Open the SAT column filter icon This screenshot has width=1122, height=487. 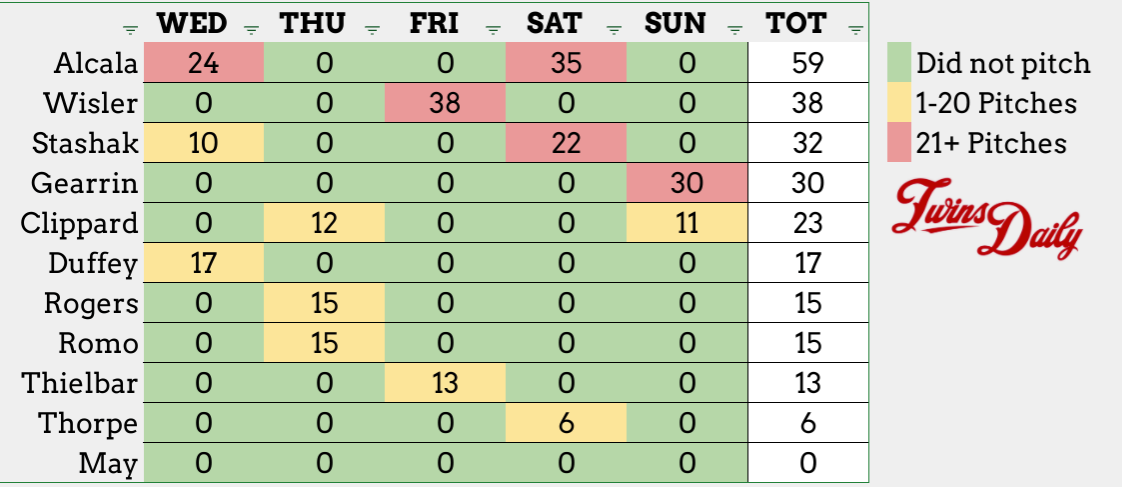point(614,27)
